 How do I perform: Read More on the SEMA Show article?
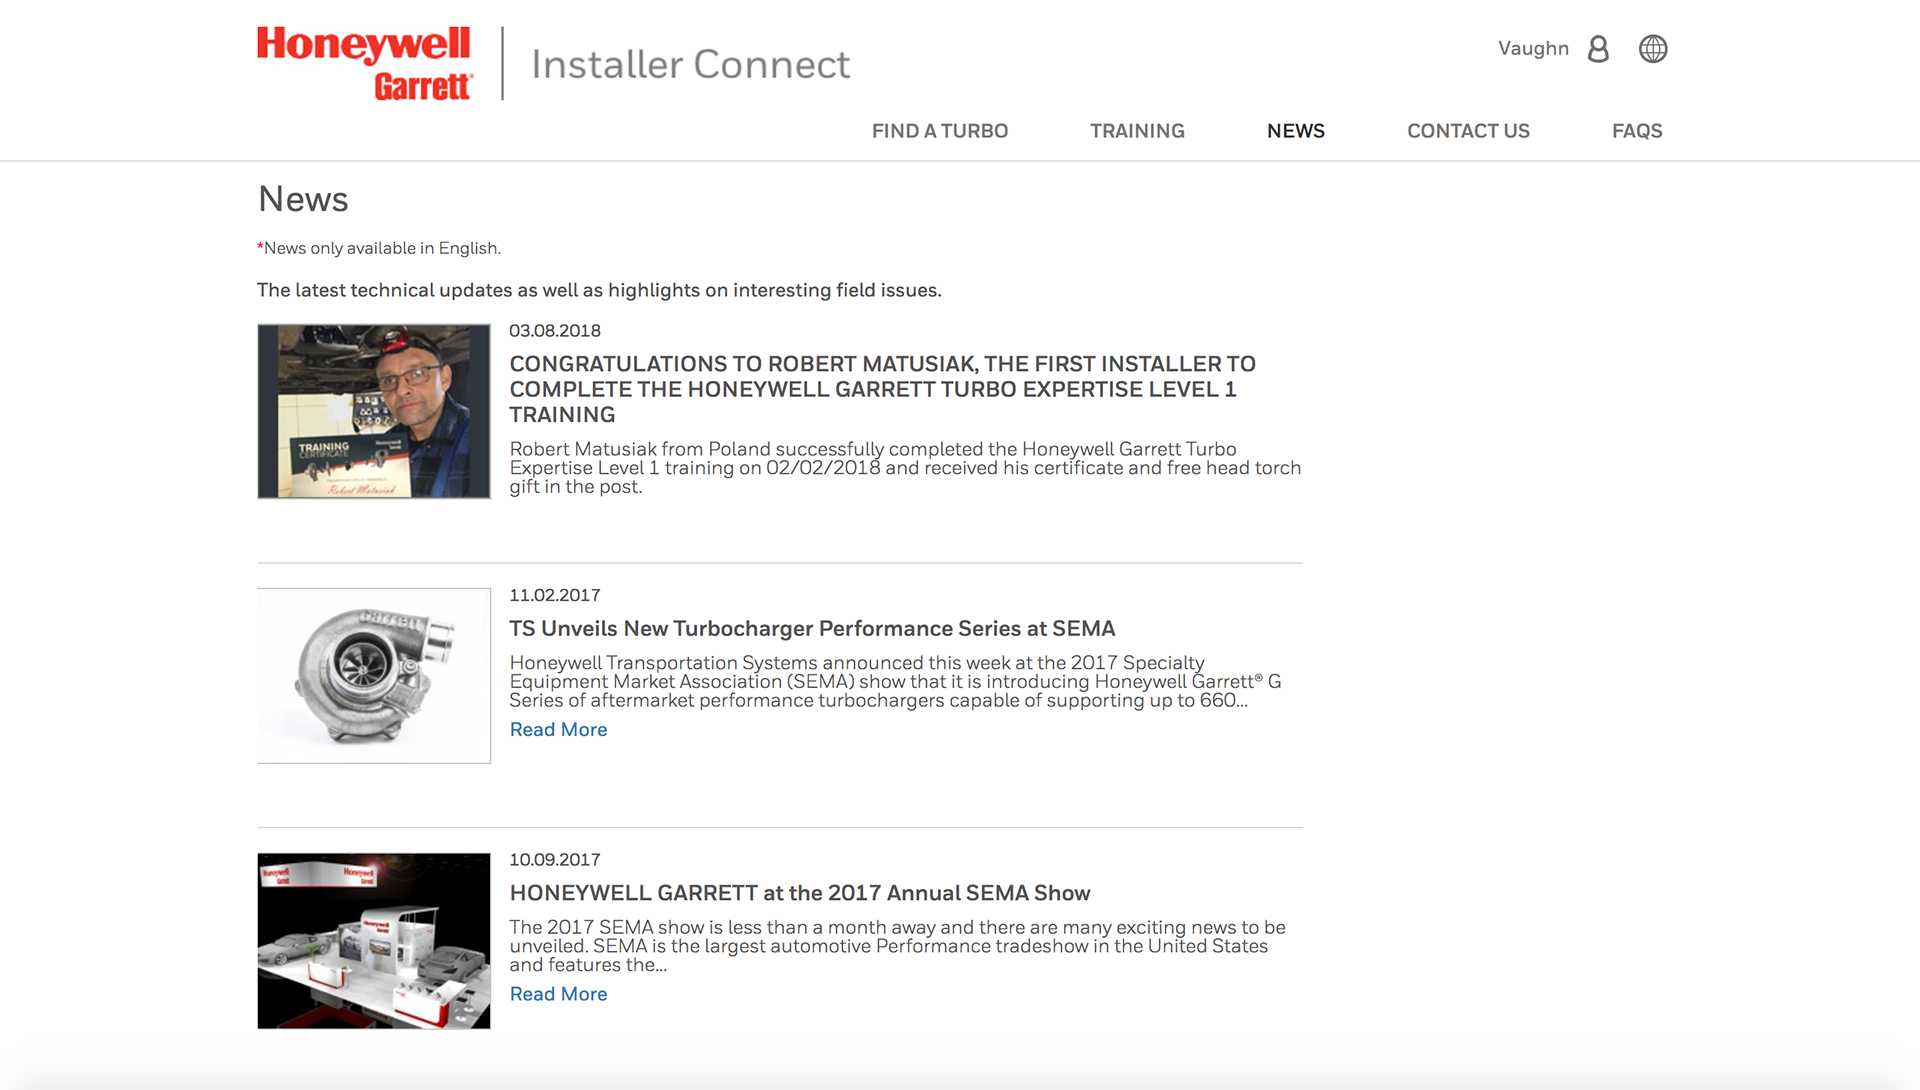(x=558, y=994)
